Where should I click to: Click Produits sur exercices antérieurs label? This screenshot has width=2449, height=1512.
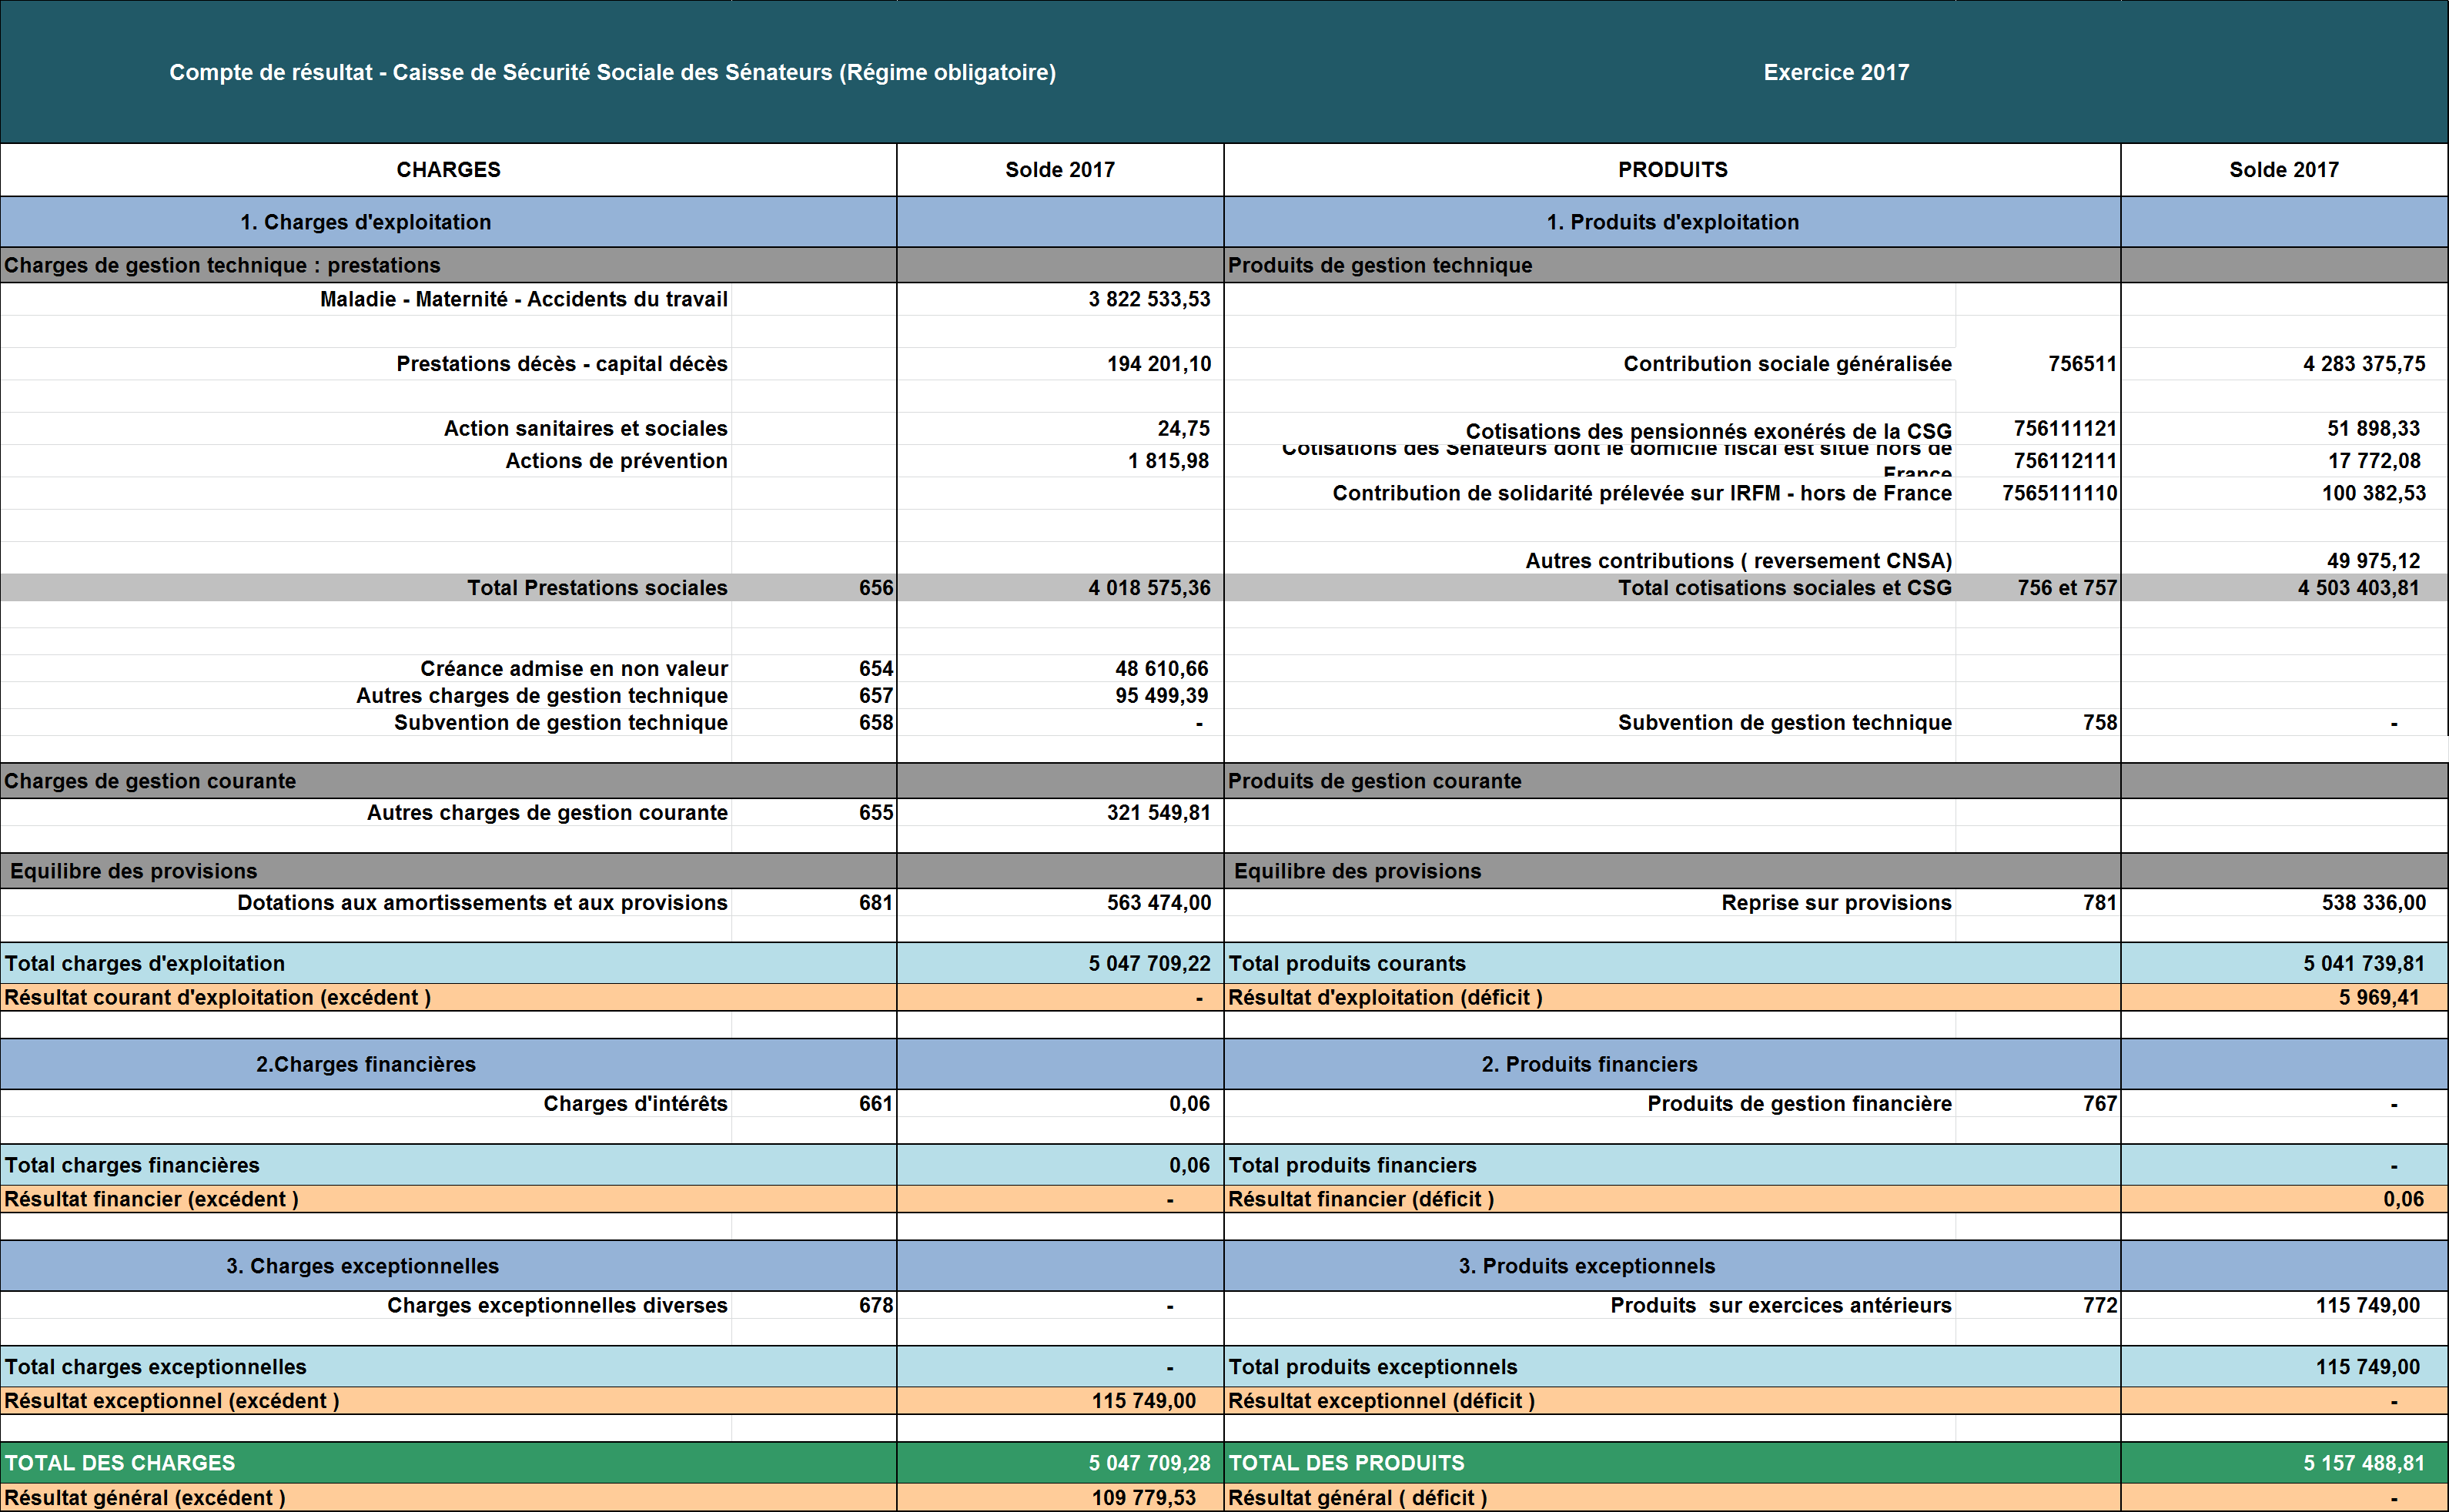coord(1780,1306)
